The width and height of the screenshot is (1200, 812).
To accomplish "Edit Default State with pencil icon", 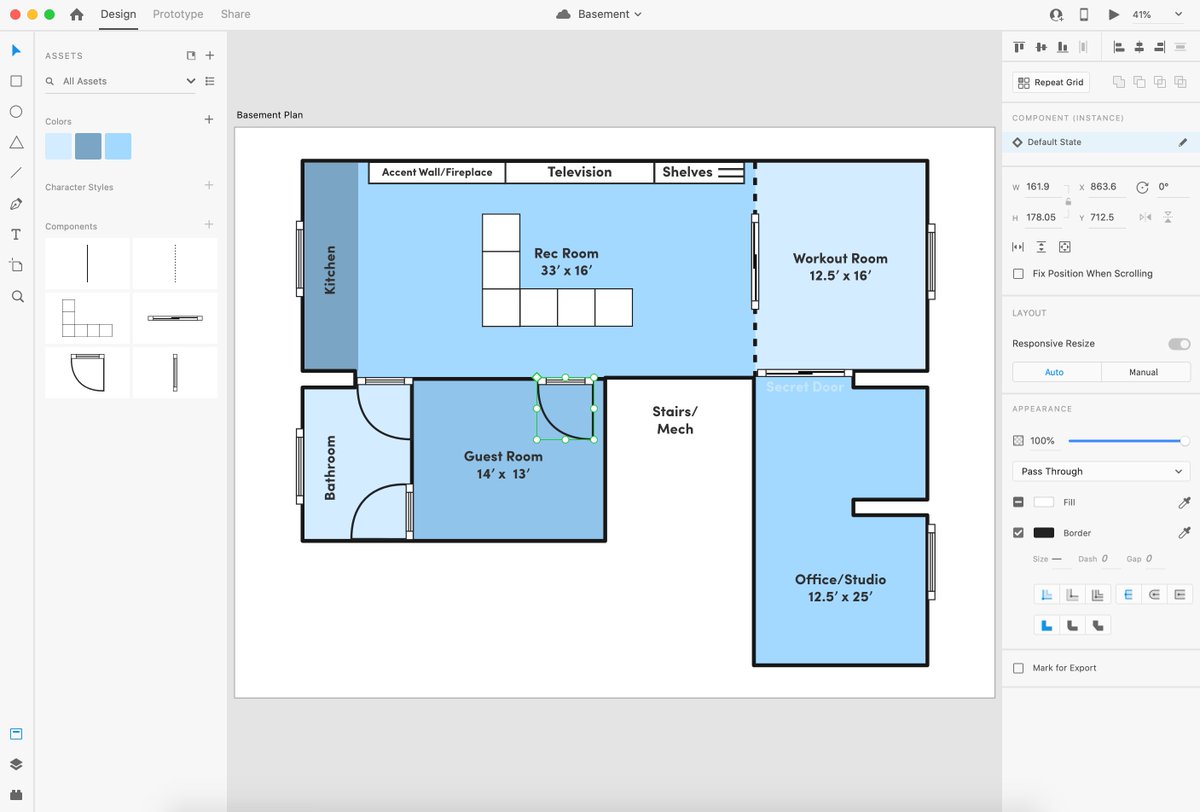I will pos(1183,142).
